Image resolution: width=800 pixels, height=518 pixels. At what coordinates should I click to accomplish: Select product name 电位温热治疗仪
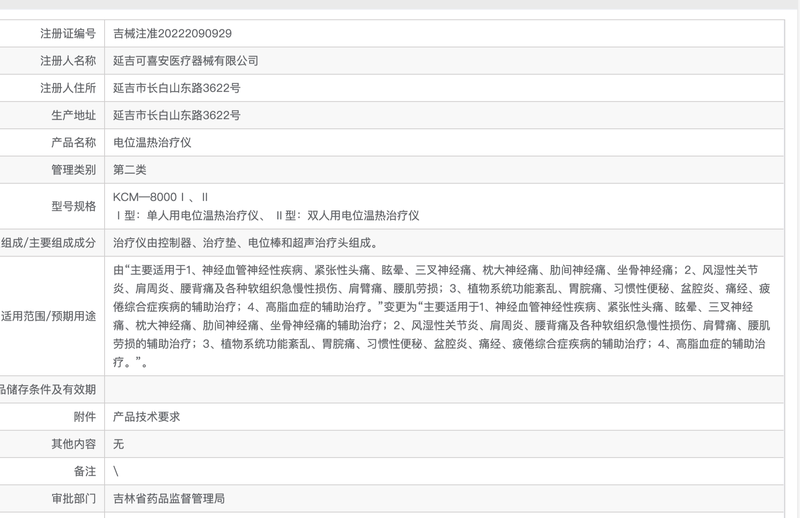coord(151,142)
